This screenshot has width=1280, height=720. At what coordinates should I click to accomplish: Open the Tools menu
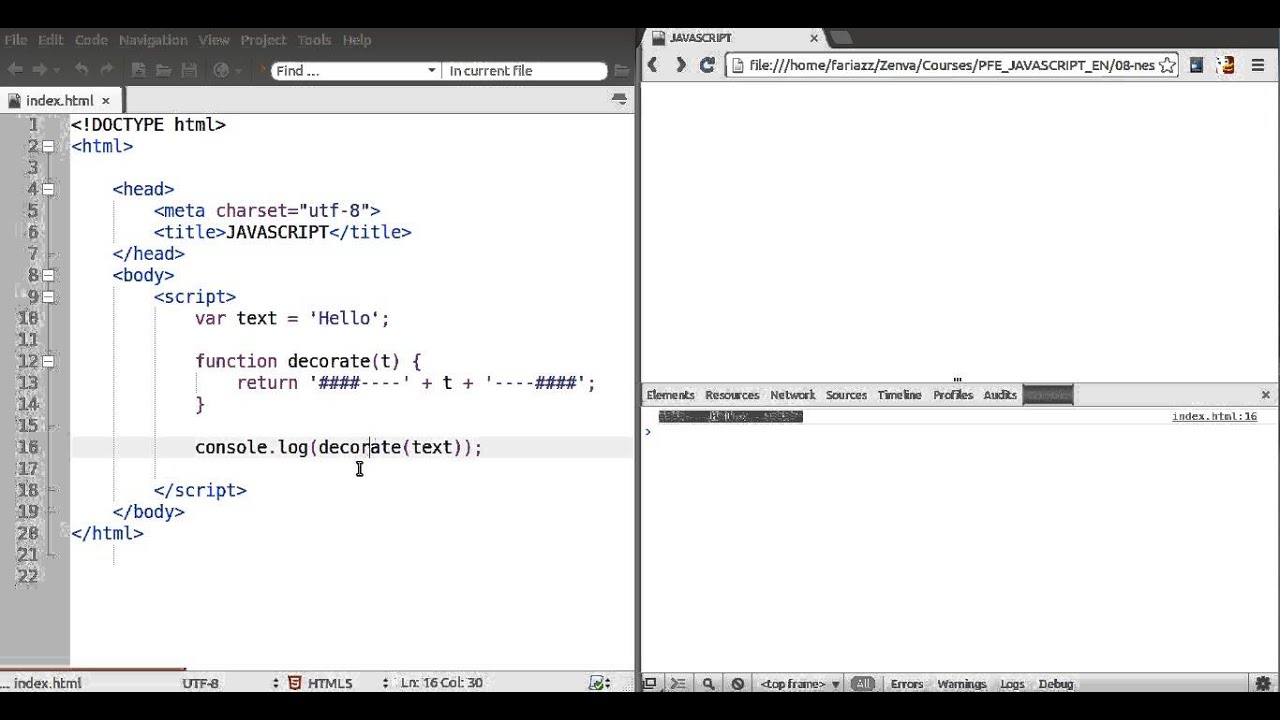pos(314,40)
